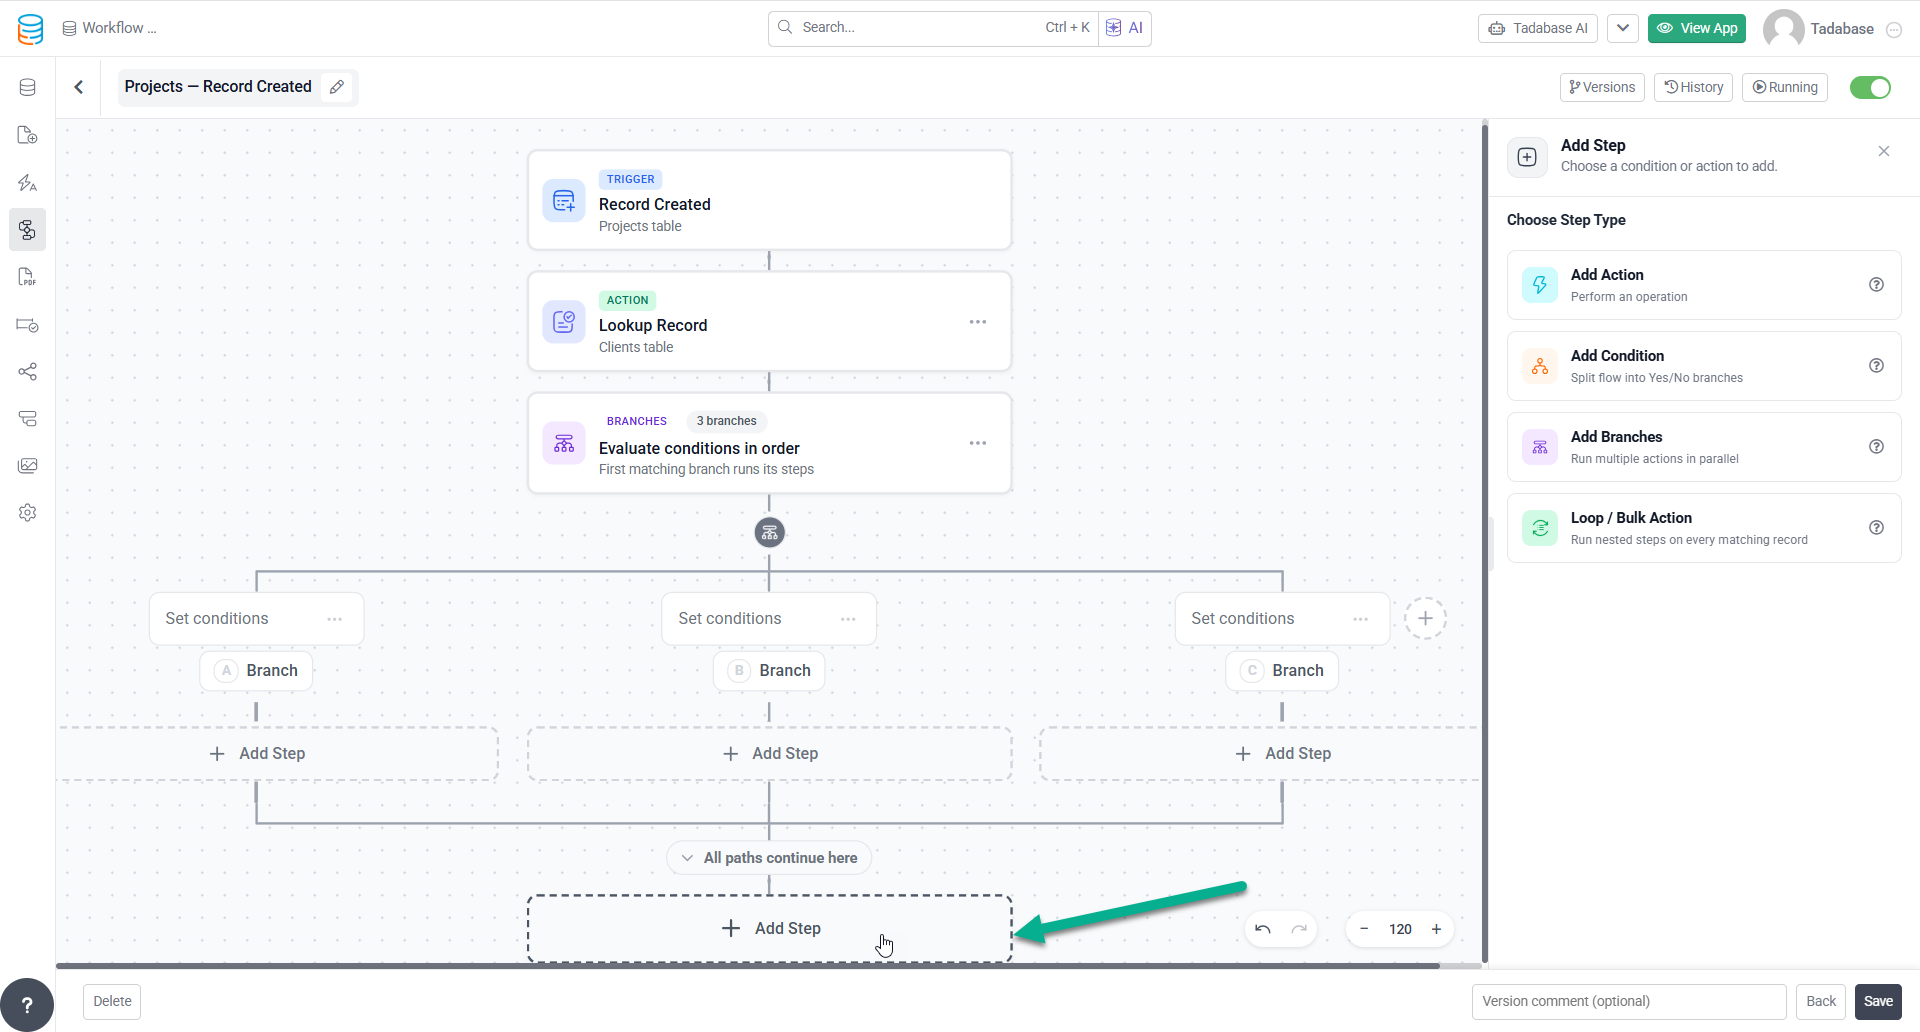Add Step under Branch A
Image resolution: width=1920 pixels, height=1032 pixels.
277,754
